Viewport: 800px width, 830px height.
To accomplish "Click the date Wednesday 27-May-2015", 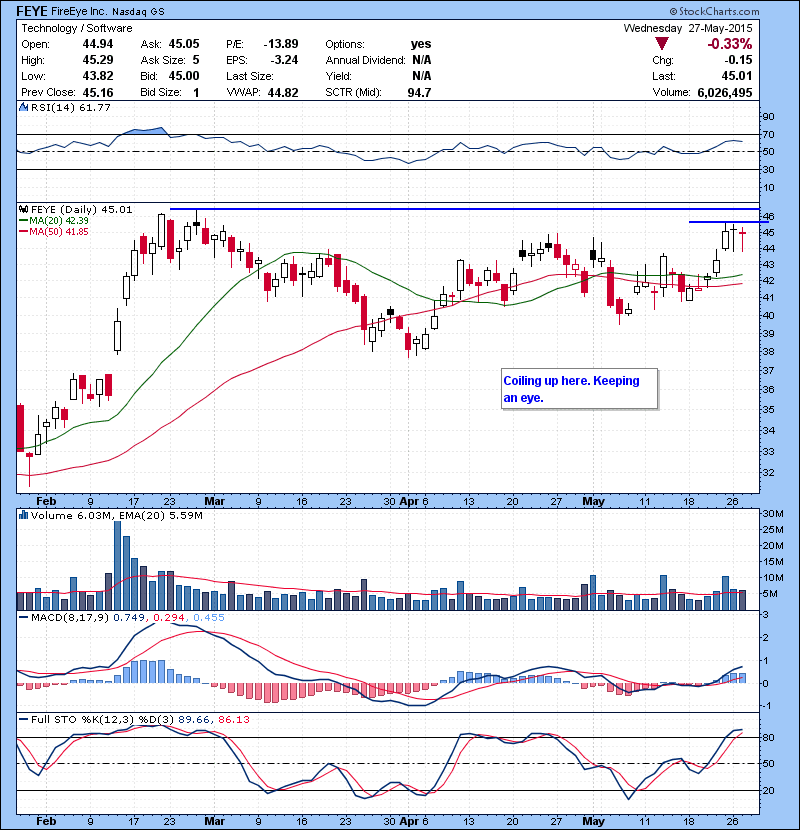I will (x=688, y=28).
